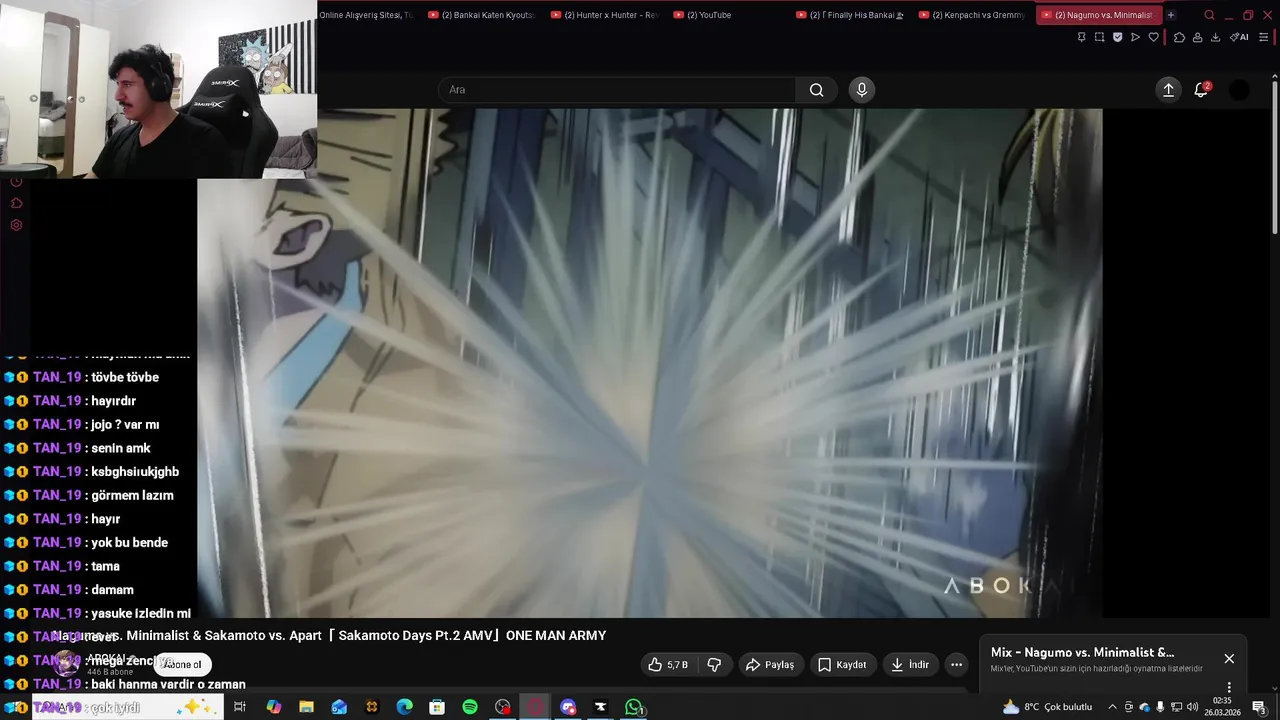This screenshot has height=720, width=1280.
Task: Open the volume speaker tray icon
Action: [1192, 707]
